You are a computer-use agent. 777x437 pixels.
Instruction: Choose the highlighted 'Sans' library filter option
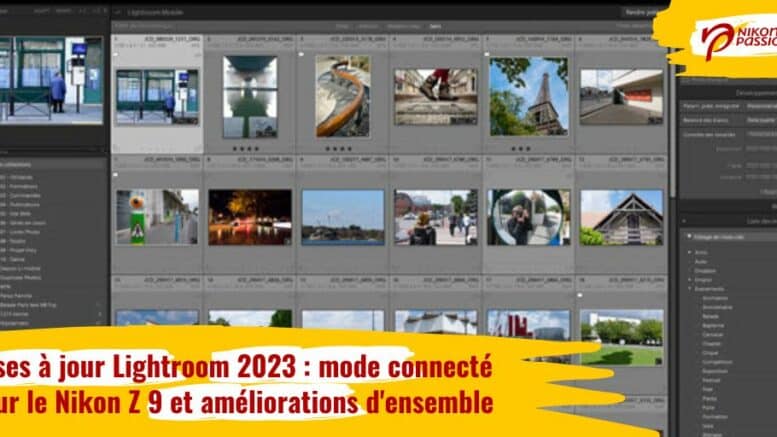435,26
